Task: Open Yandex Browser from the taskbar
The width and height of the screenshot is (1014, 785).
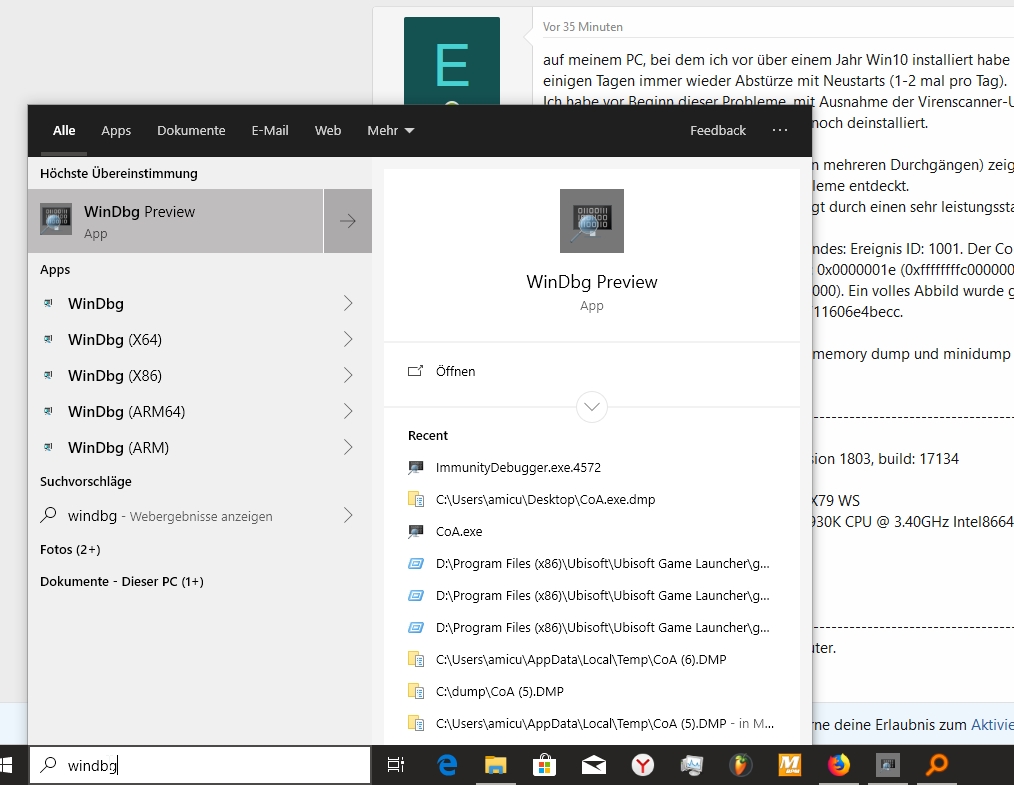Action: (x=641, y=765)
